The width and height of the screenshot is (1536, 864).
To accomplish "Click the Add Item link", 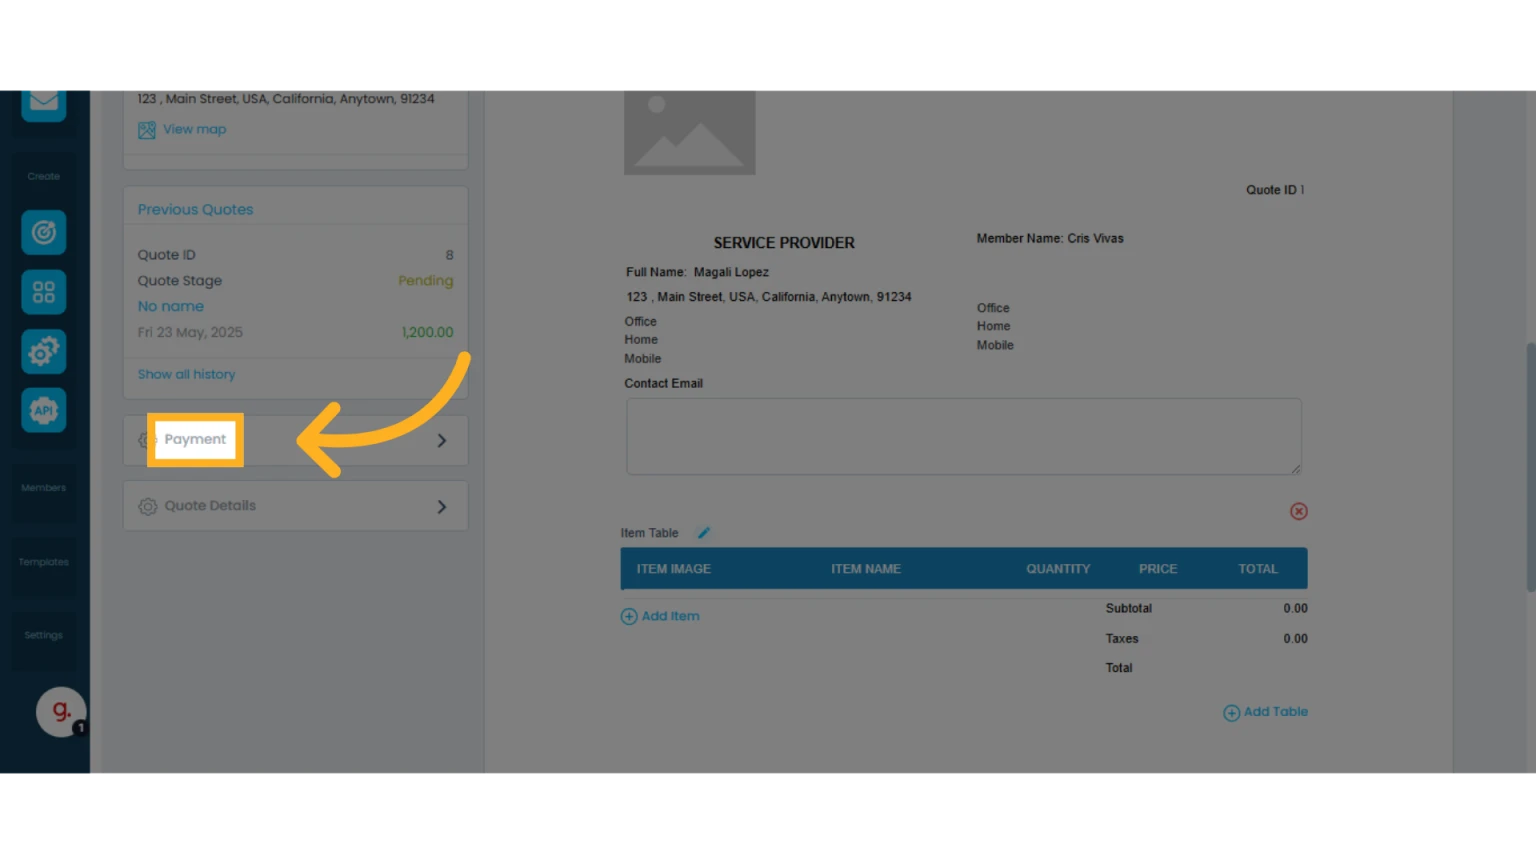I will pos(671,616).
